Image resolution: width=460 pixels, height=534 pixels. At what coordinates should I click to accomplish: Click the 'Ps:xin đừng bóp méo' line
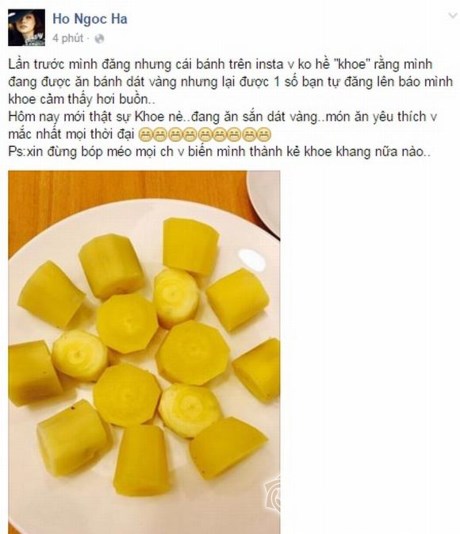[x=220, y=152]
